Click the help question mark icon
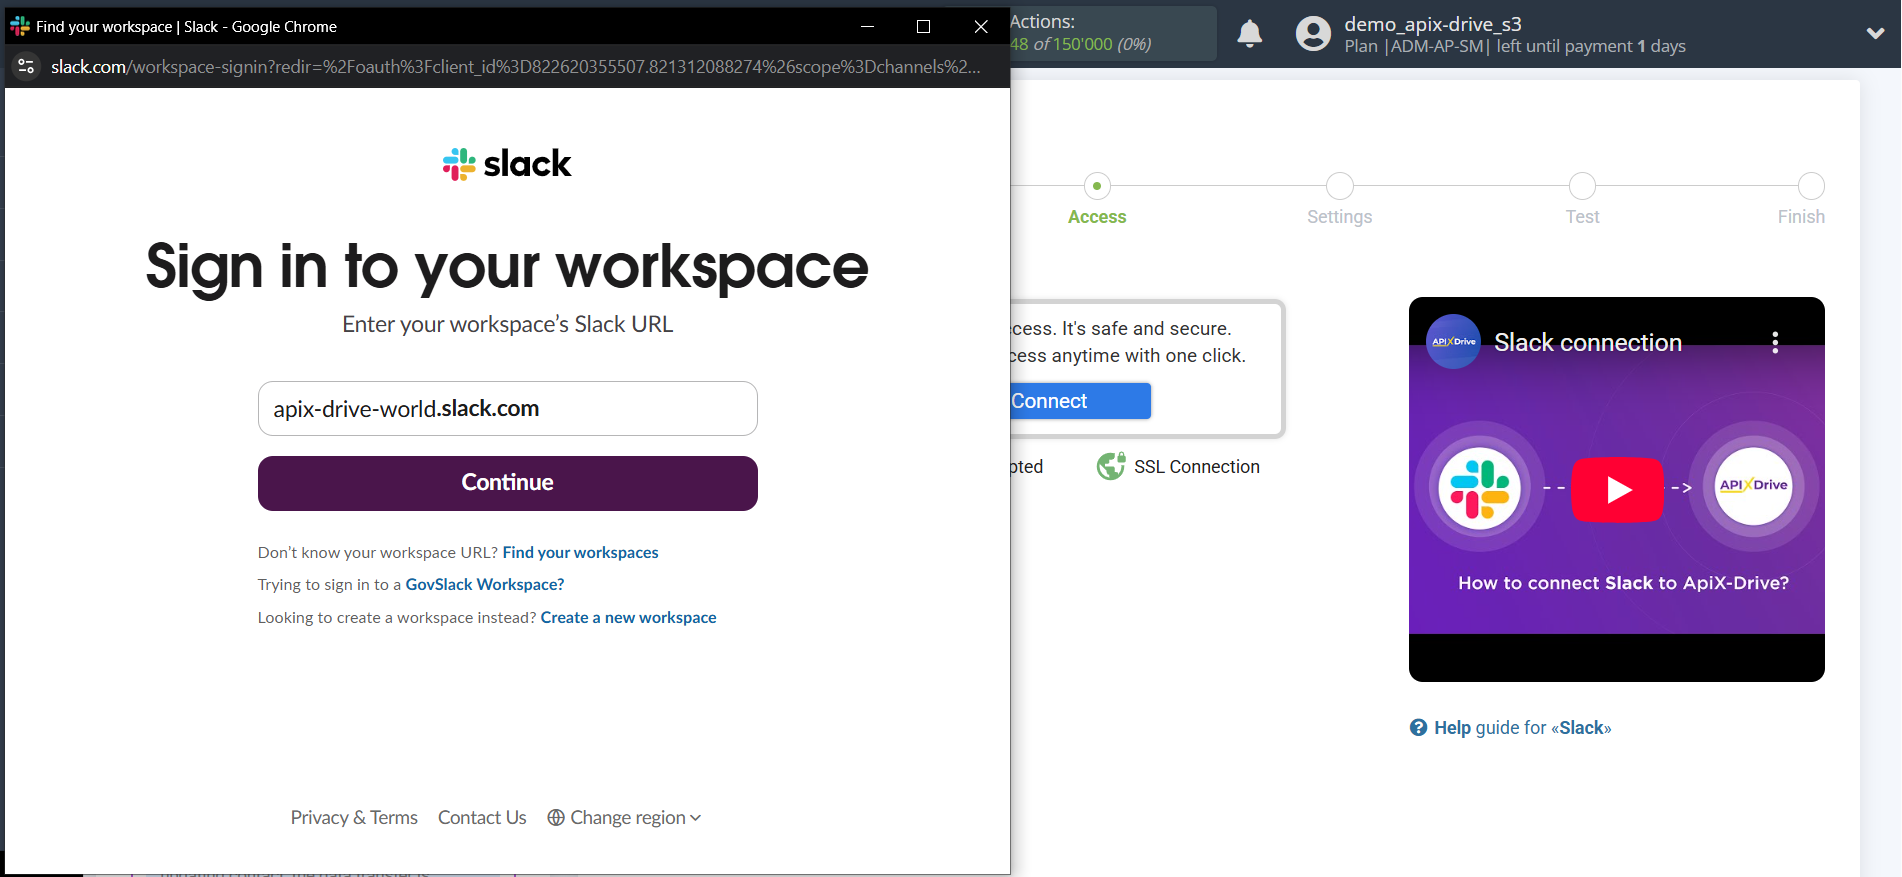This screenshot has height=877, width=1902. (x=1418, y=728)
